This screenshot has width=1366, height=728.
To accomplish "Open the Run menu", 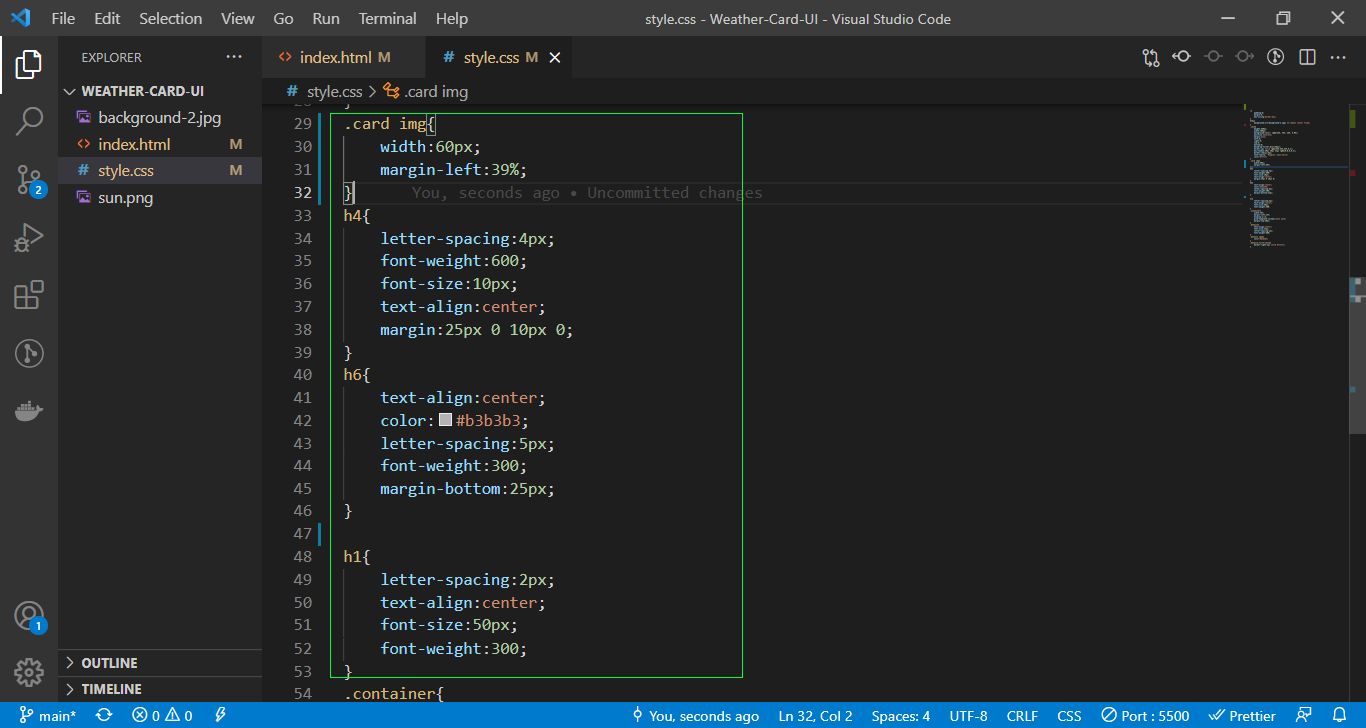I will [x=326, y=18].
